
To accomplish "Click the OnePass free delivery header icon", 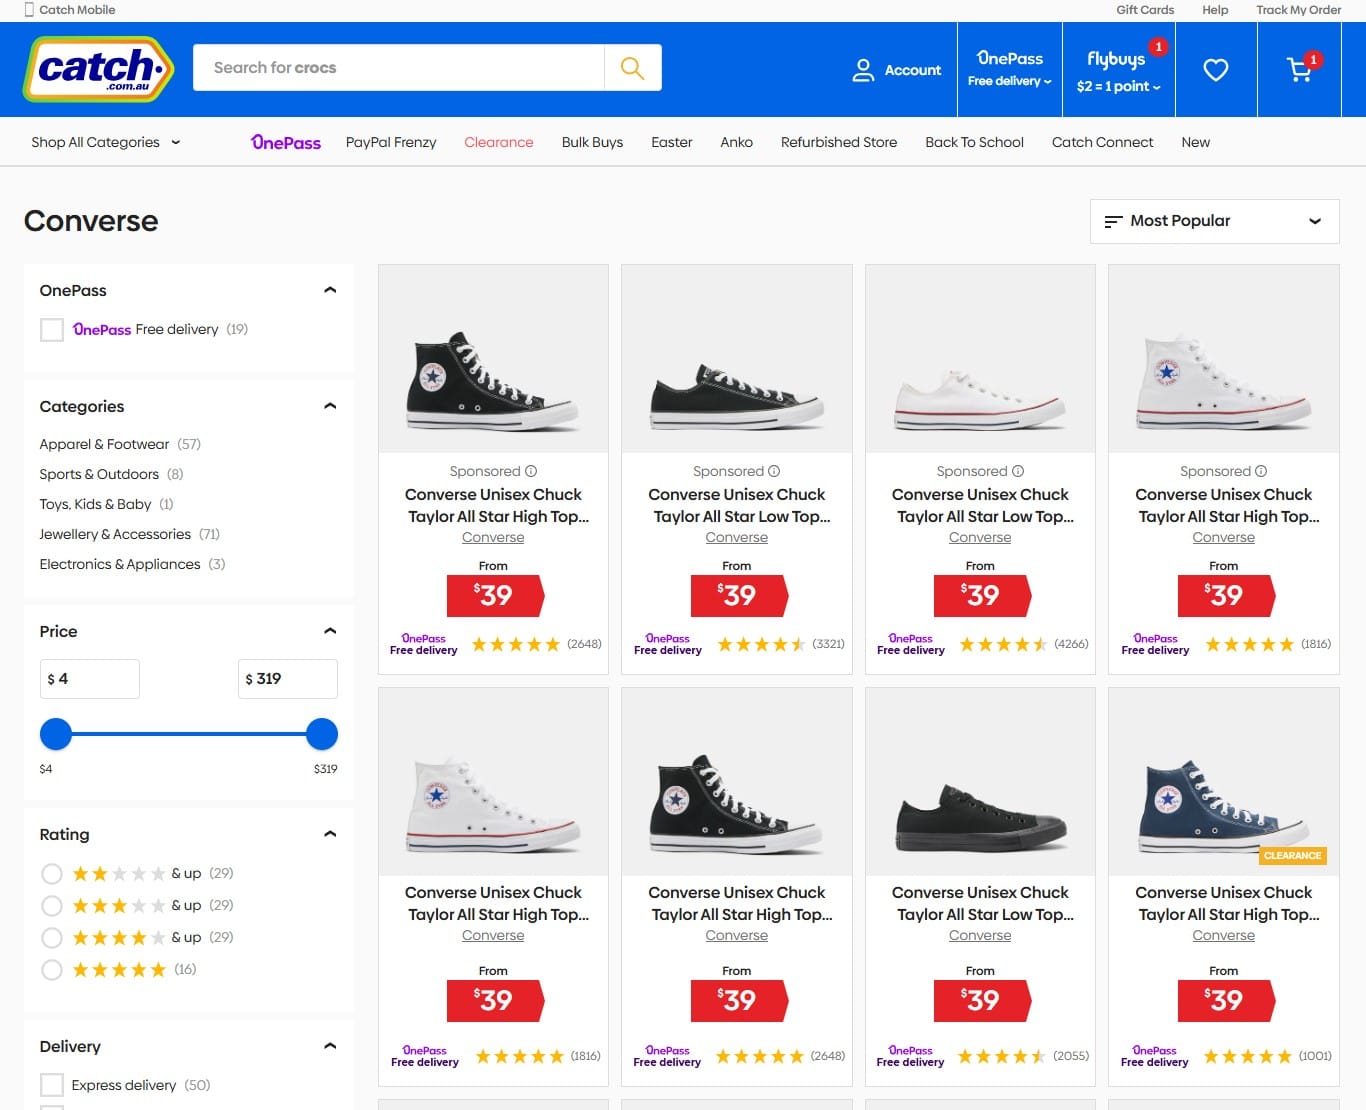I will pos(1009,69).
